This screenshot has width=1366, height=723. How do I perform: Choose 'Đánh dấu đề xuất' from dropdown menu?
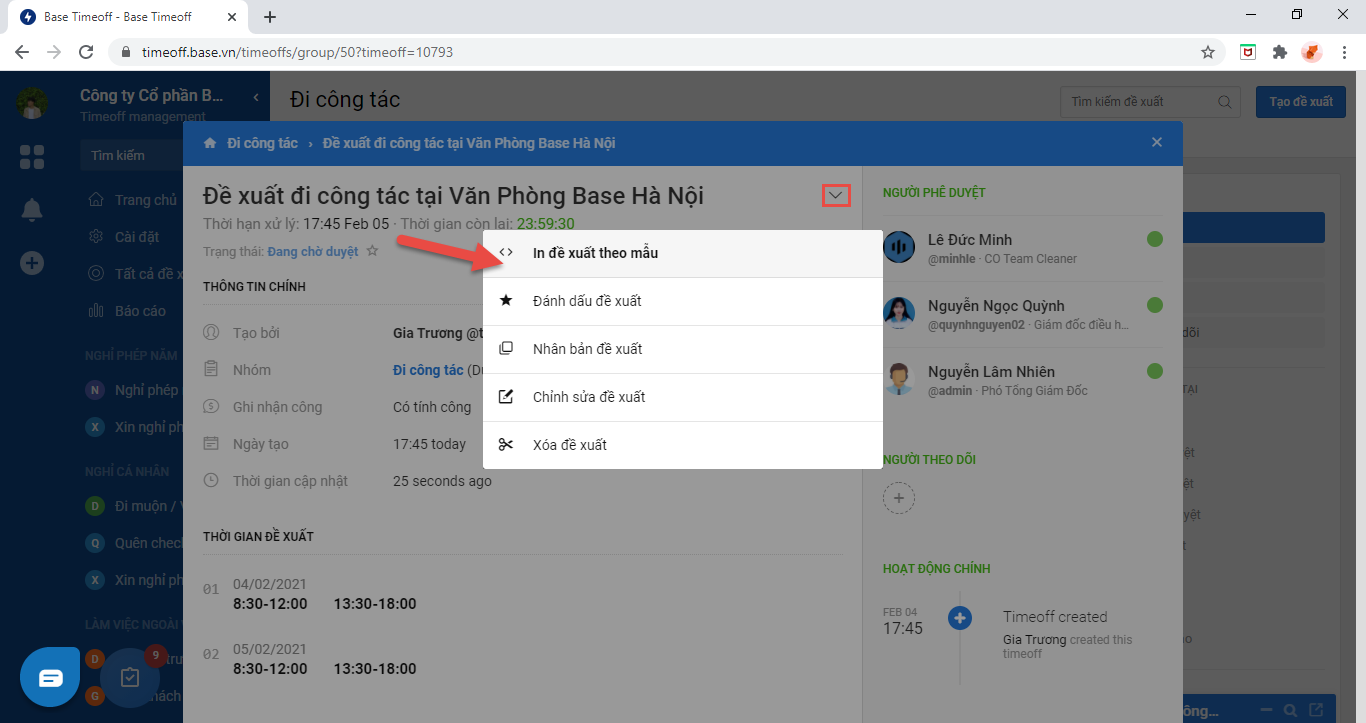click(682, 301)
